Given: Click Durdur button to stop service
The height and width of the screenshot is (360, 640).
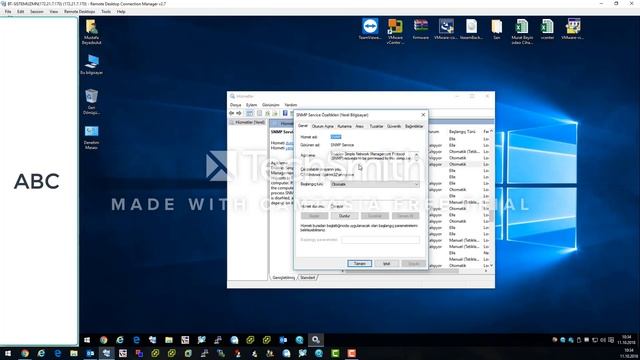Looking at the screenshot, I should (344, 216).
